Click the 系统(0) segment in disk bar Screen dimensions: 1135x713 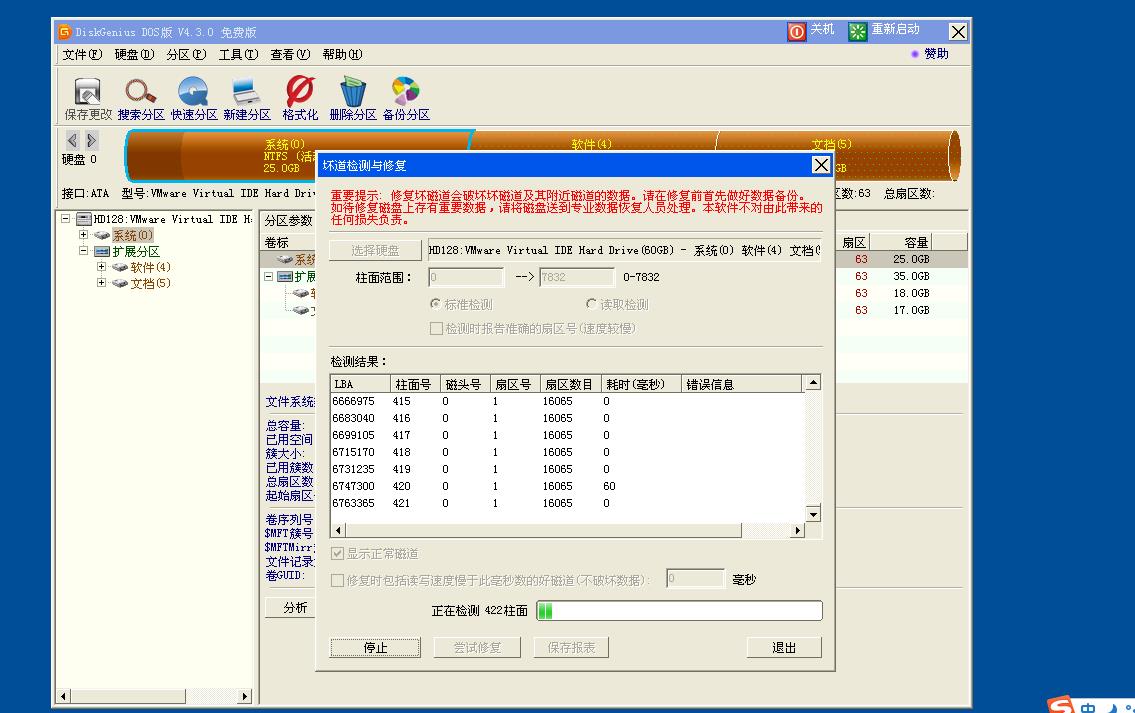click(298, 156)
